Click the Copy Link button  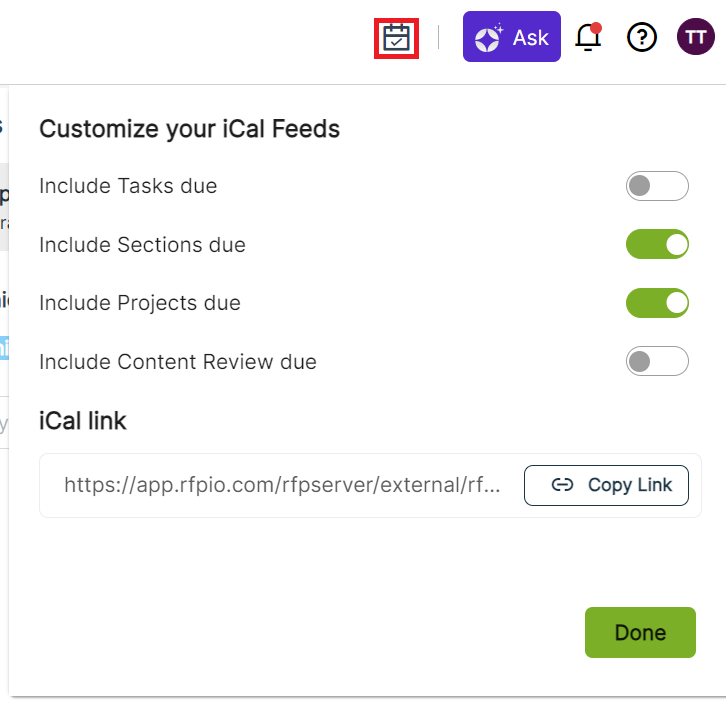[606, 485]
